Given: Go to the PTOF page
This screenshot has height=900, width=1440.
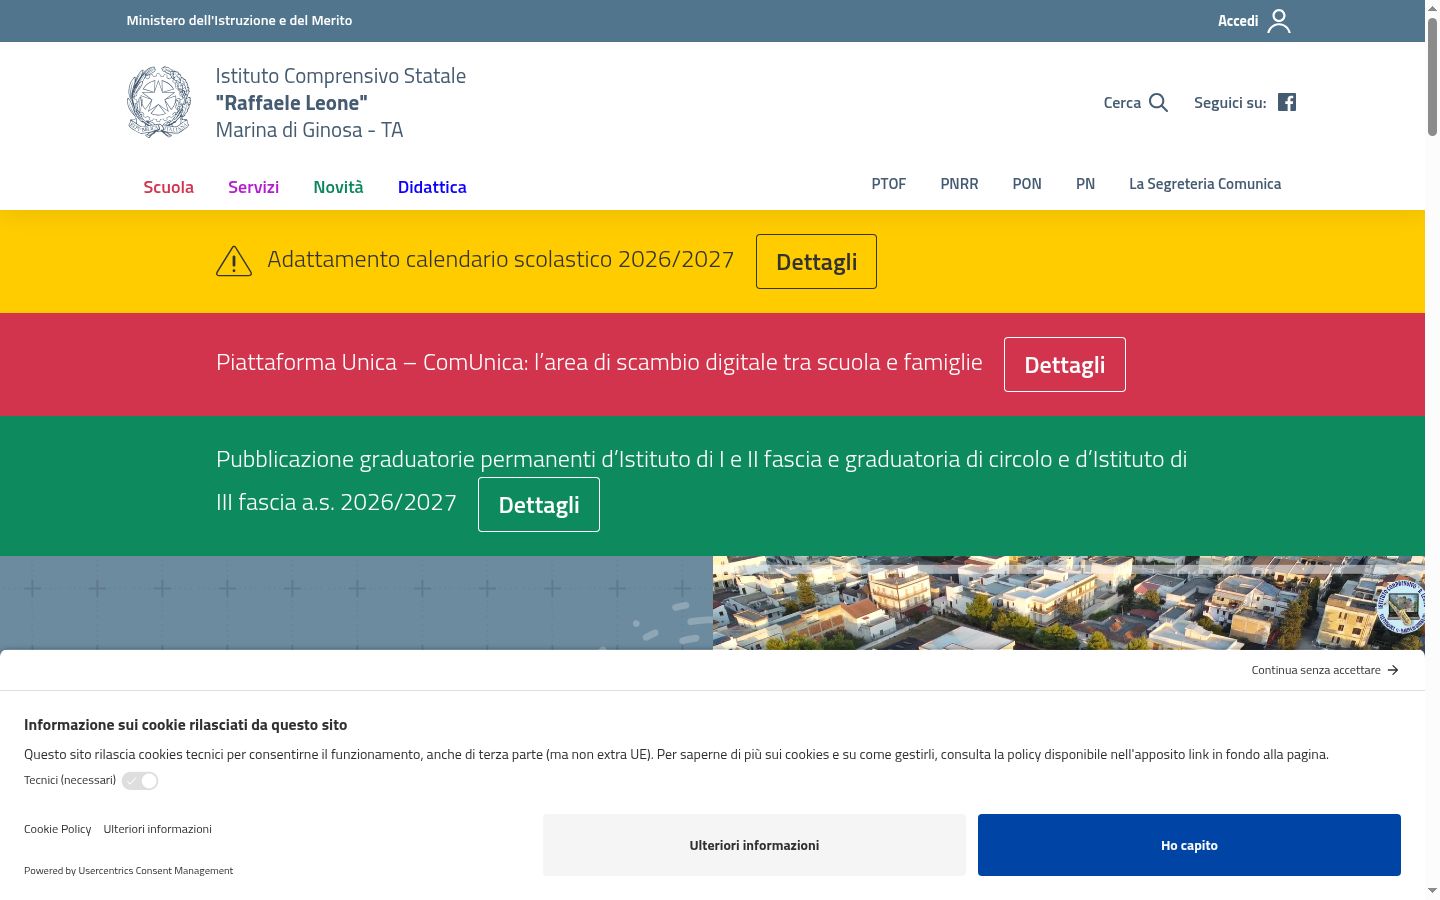Looking at the screenshot, I should (x=888, y=184).
